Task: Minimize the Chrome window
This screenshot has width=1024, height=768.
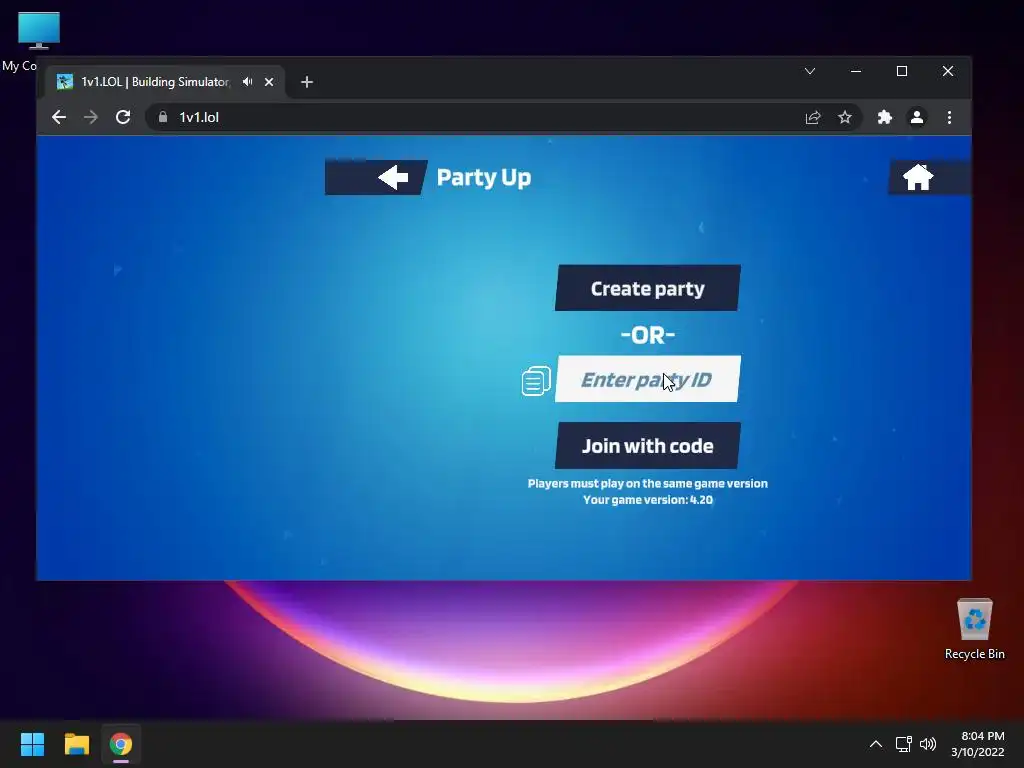Action: click(x=856, y=71)
